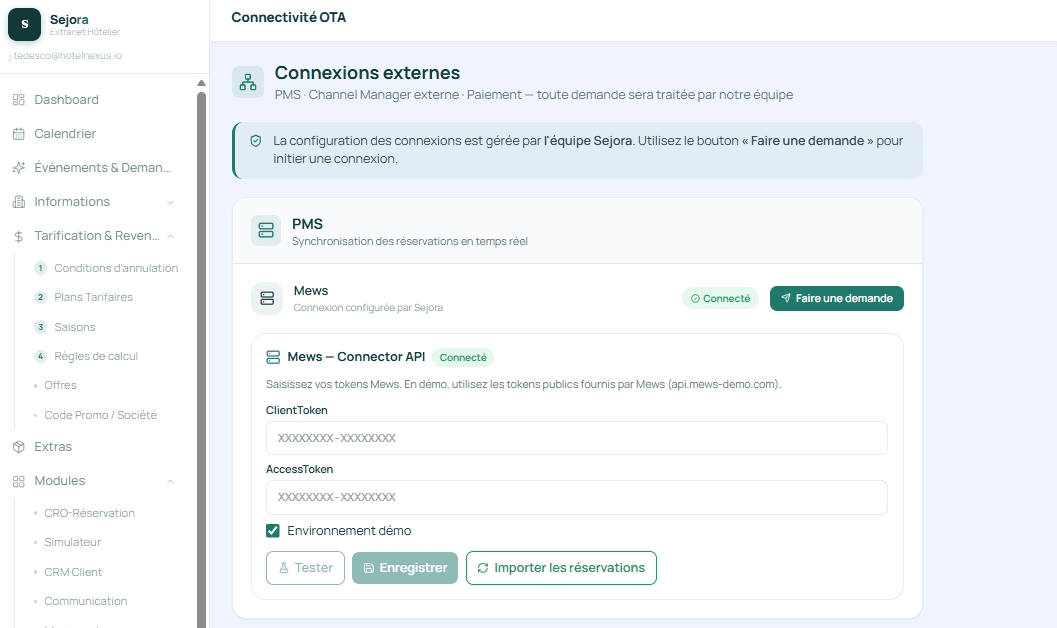This screenshot has height=628, width=1057.
Task: Click the ClientToken input field
Action: [x=576, y=438]
